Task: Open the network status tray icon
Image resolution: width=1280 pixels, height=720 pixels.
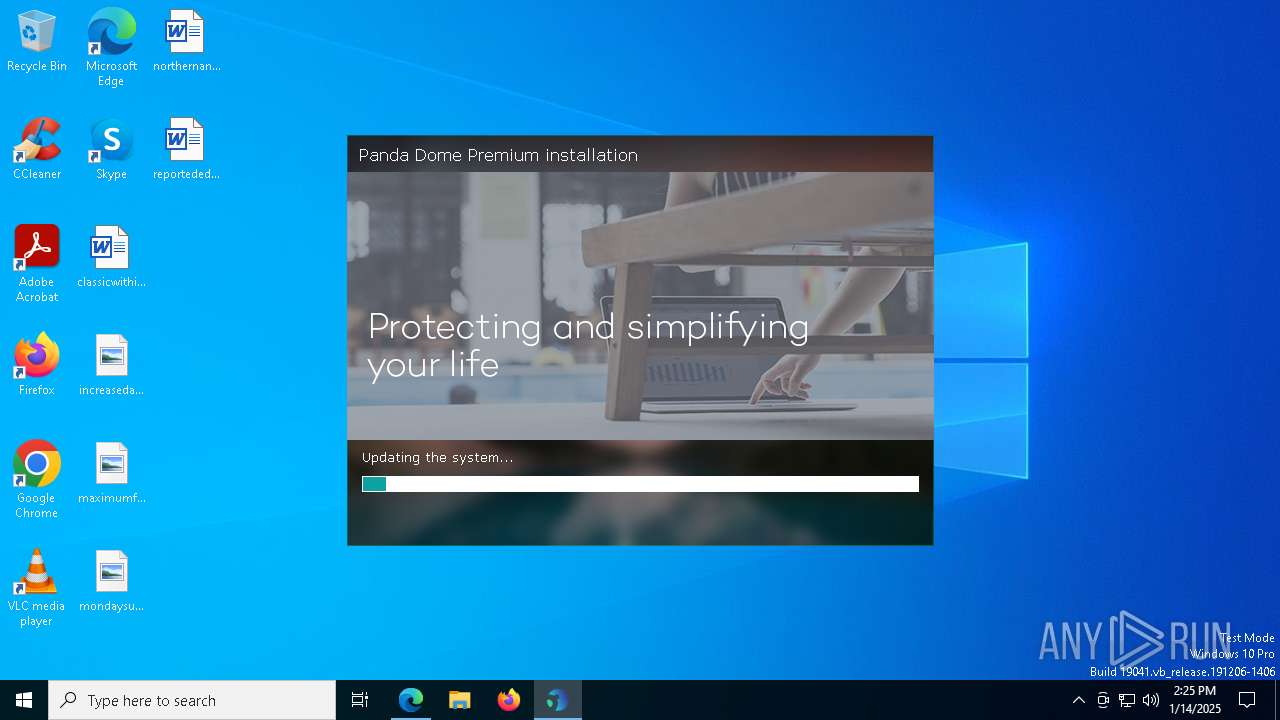Action: [1127, 700]
